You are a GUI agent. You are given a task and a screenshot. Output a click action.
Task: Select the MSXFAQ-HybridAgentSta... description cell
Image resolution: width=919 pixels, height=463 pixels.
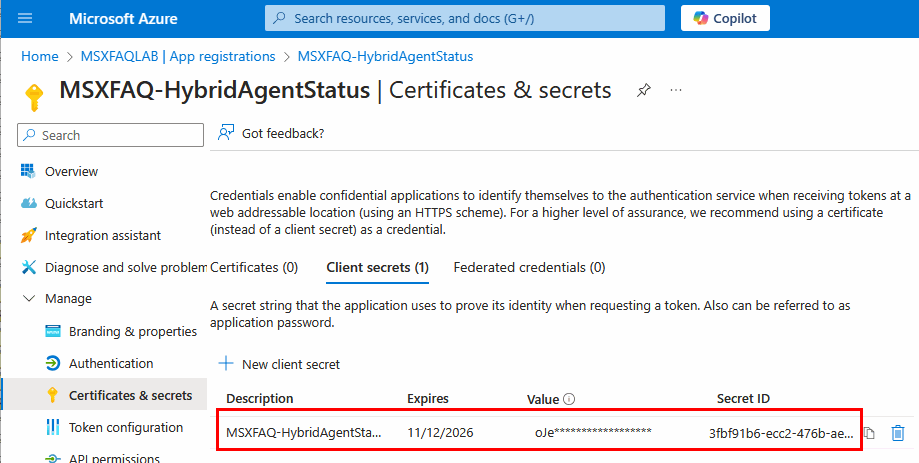pyautogui.click(x=304, y=433)
